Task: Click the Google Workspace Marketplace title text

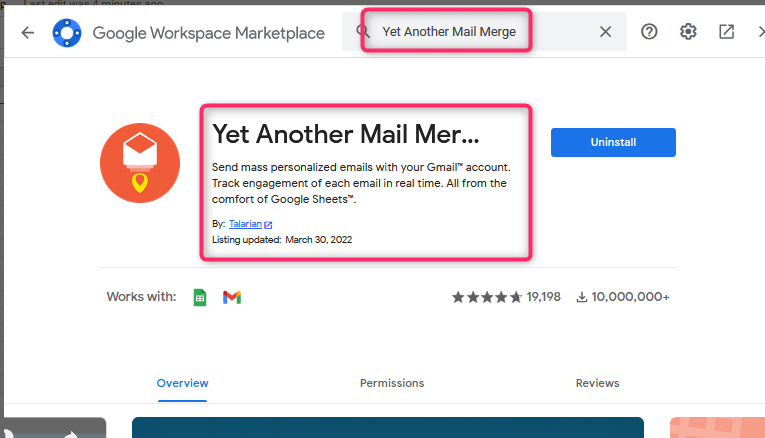Action: 209,33
